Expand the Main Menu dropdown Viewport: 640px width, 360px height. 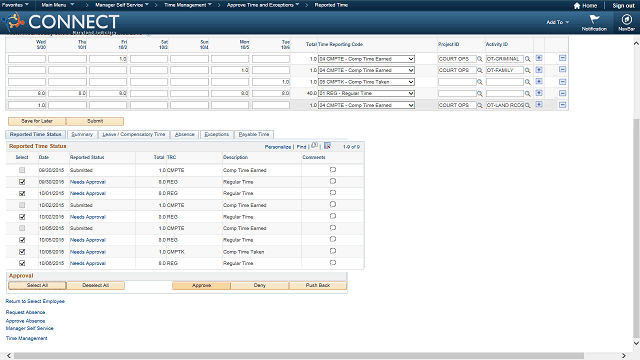coord(58,5)
